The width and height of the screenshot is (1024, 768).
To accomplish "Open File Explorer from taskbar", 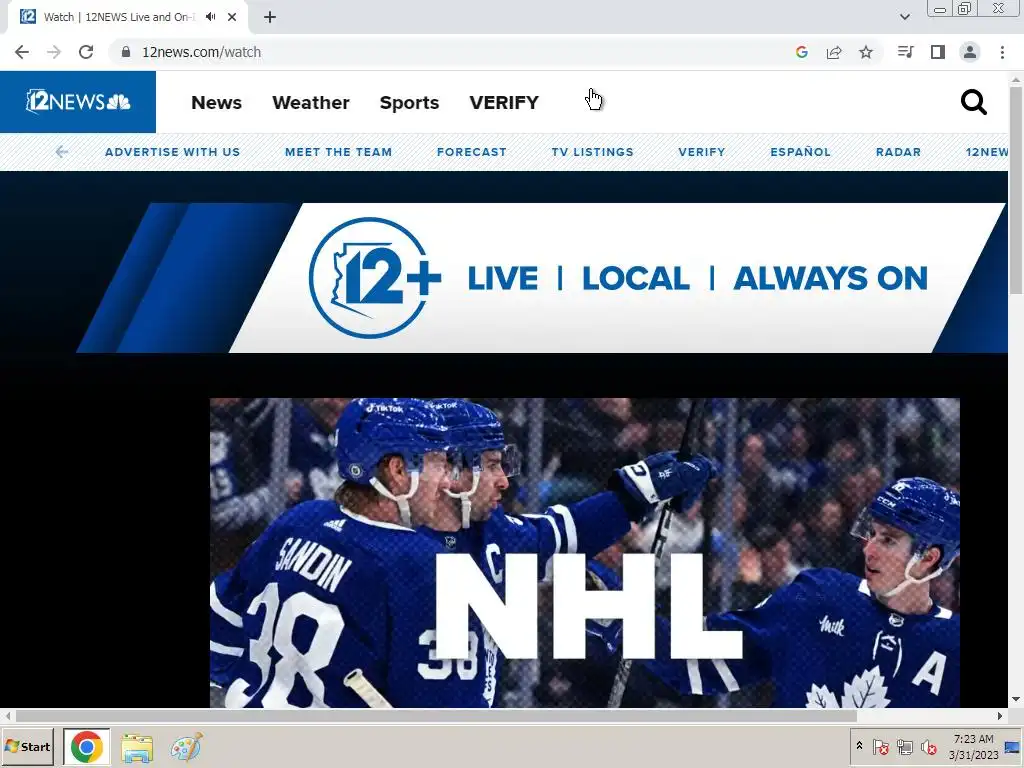I will coord(136,748).
